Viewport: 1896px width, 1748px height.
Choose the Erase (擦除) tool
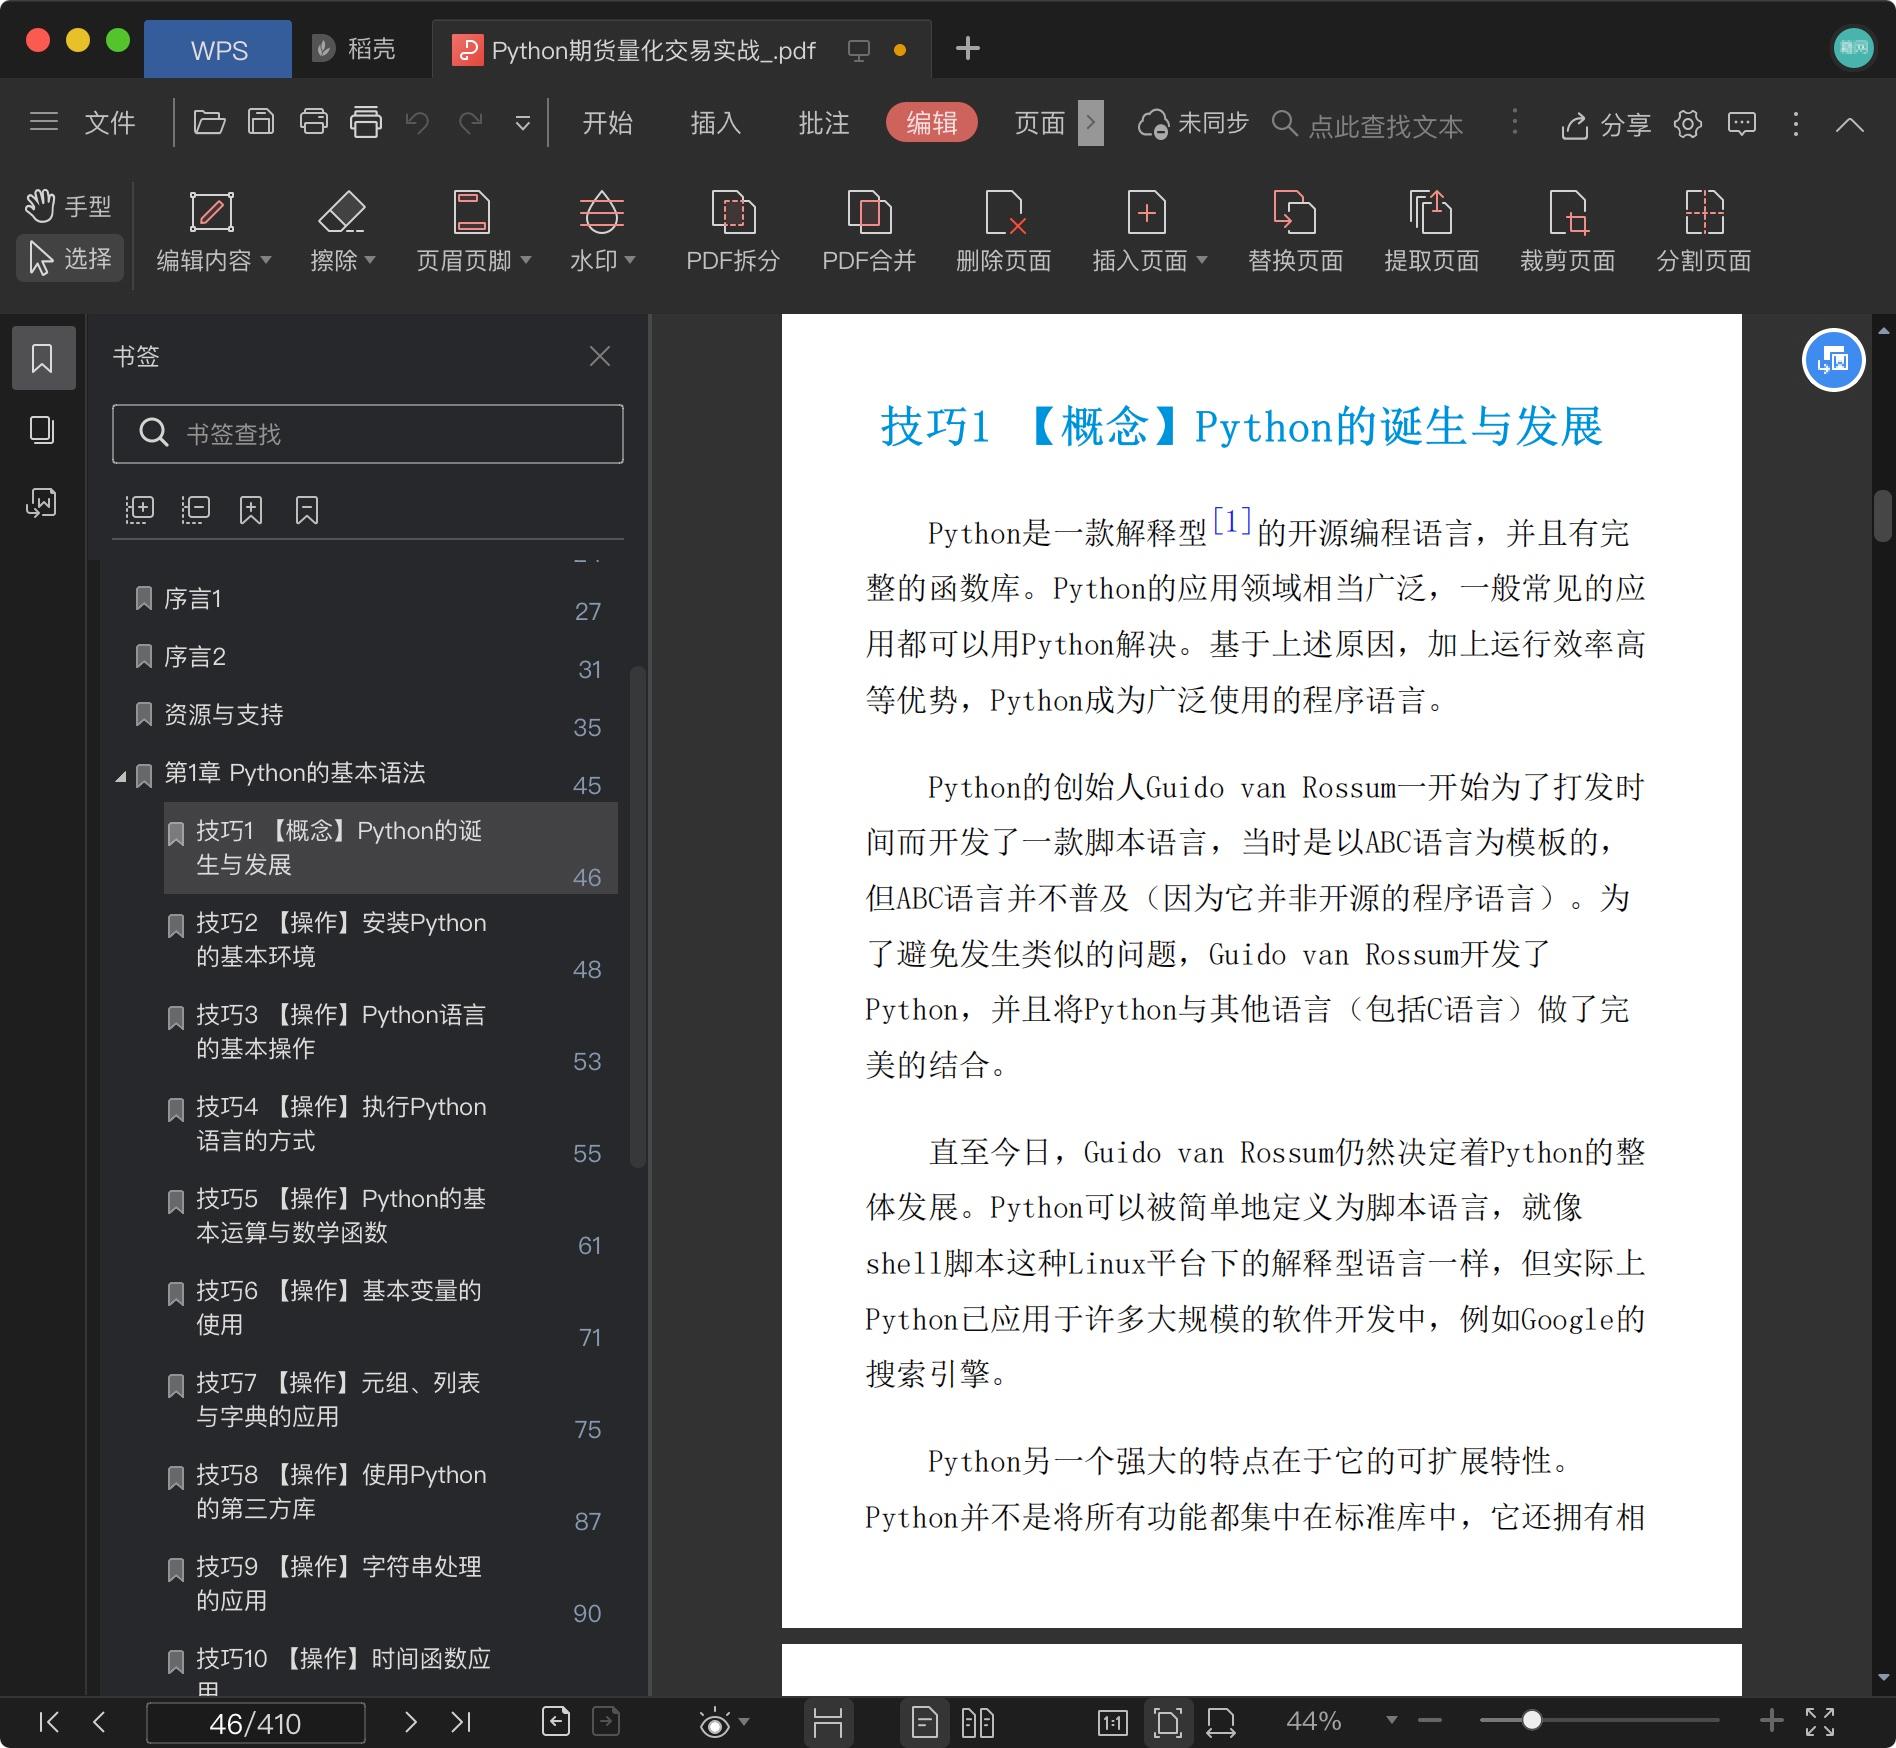pyautogui.click(x=342, y=232)
